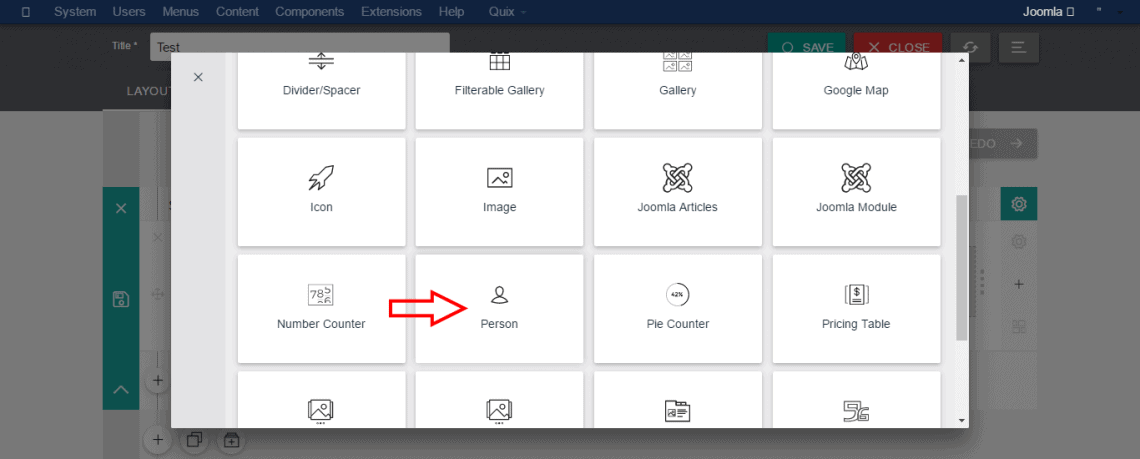Pick the Number Counter element
This screenshot has width=1140, height=459.
click(x=321, y=308)
